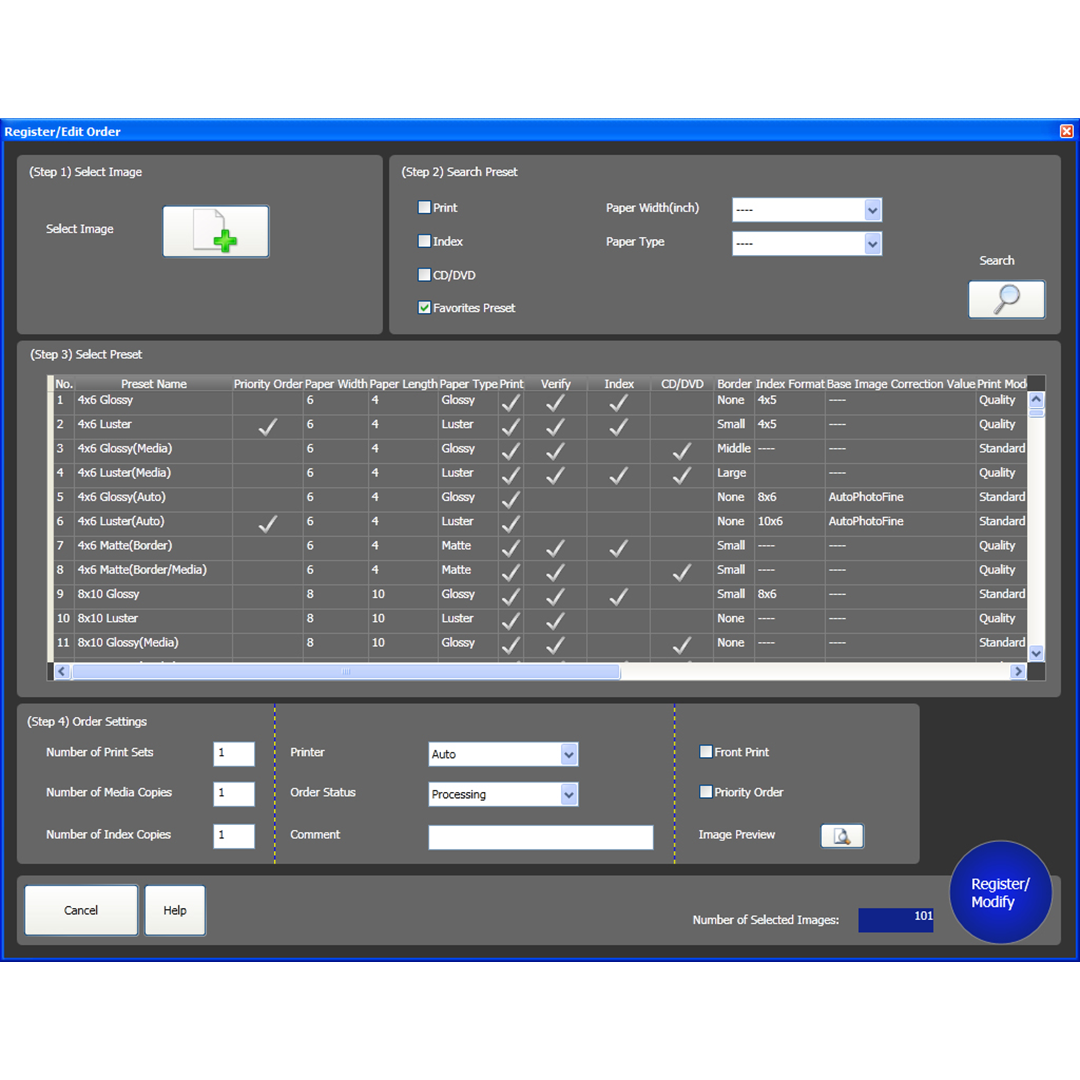Close the Register/Edit Order window

point(1066,132)
